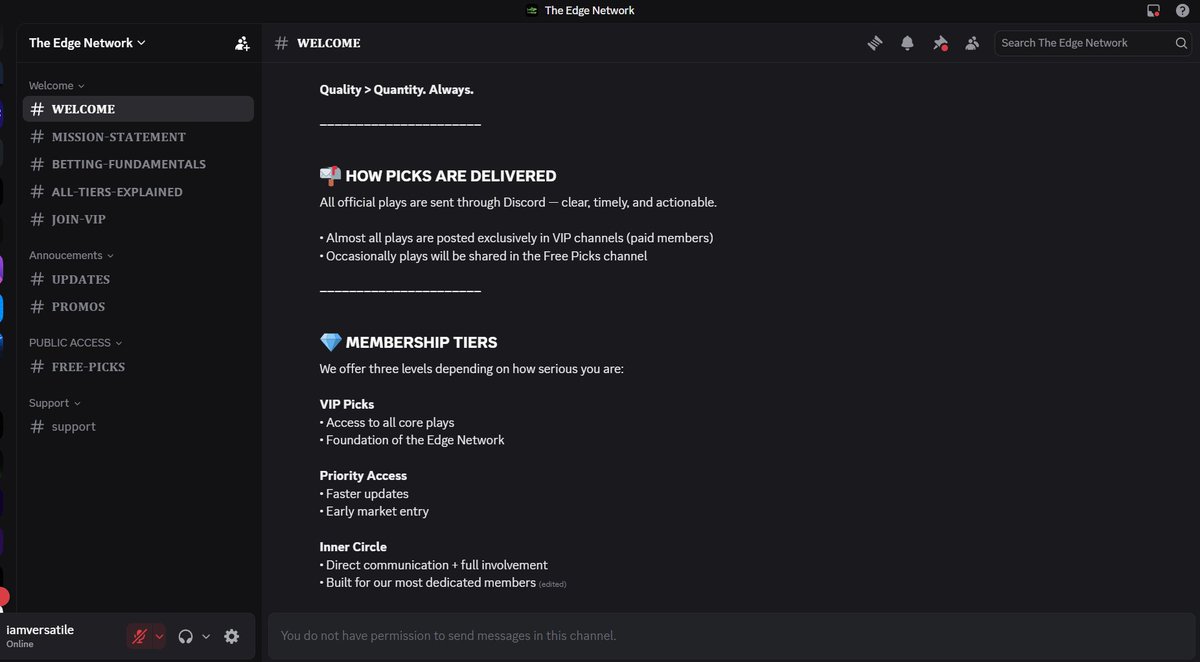Image resolution: width=1200 pixels, height=662 pixels.
Task: Open the help question mark icon
Action: click(x=1182, y=11)
